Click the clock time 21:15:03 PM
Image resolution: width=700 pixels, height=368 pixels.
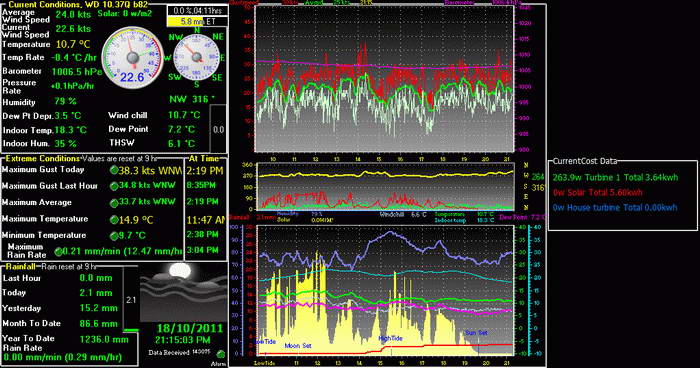pyautogui.click(x=183, y=340)
